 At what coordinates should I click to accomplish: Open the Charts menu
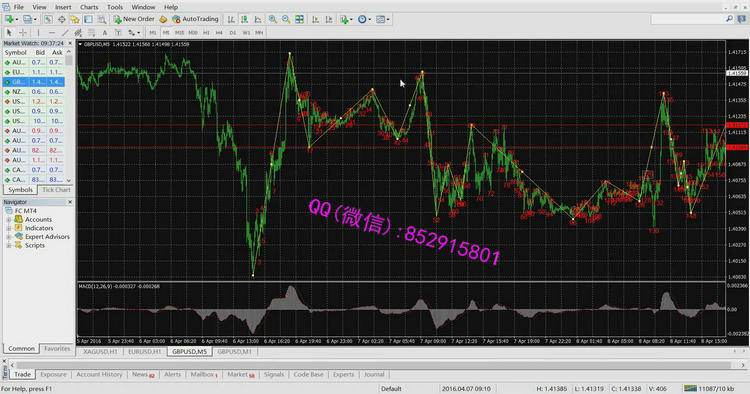tap(89, 7)
